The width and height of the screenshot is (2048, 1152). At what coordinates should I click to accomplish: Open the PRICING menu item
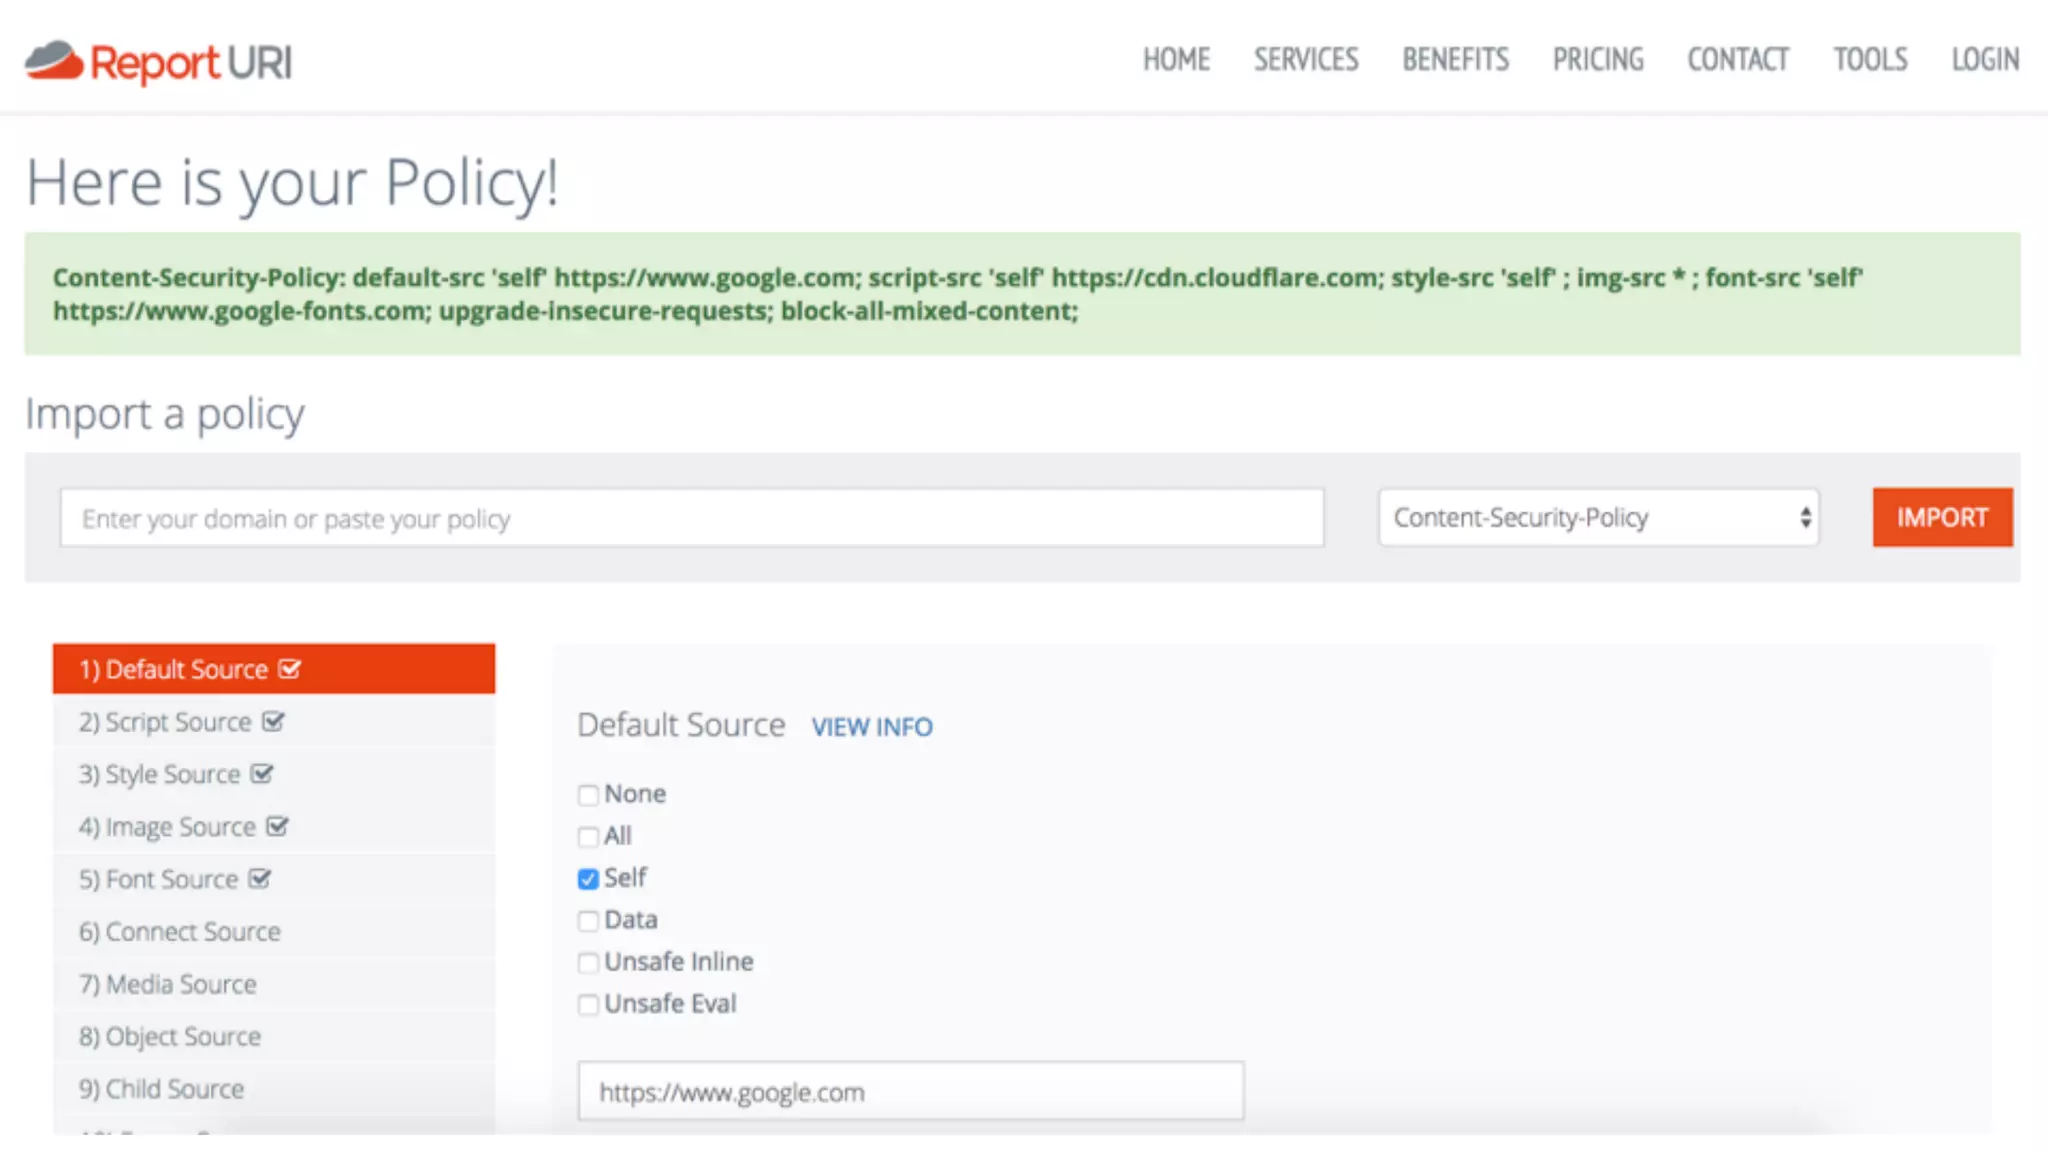(1597, 60)
